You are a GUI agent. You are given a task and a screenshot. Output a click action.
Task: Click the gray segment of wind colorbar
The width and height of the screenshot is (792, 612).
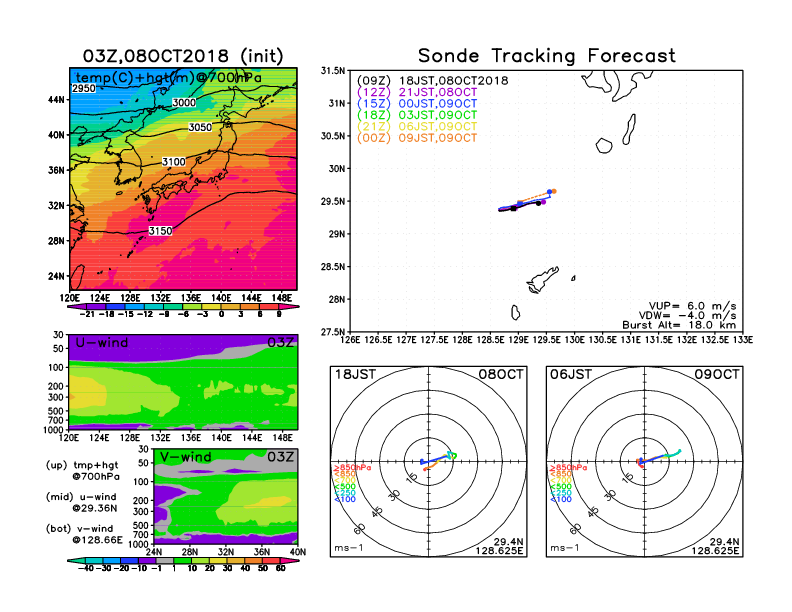(x=164, y=560)
